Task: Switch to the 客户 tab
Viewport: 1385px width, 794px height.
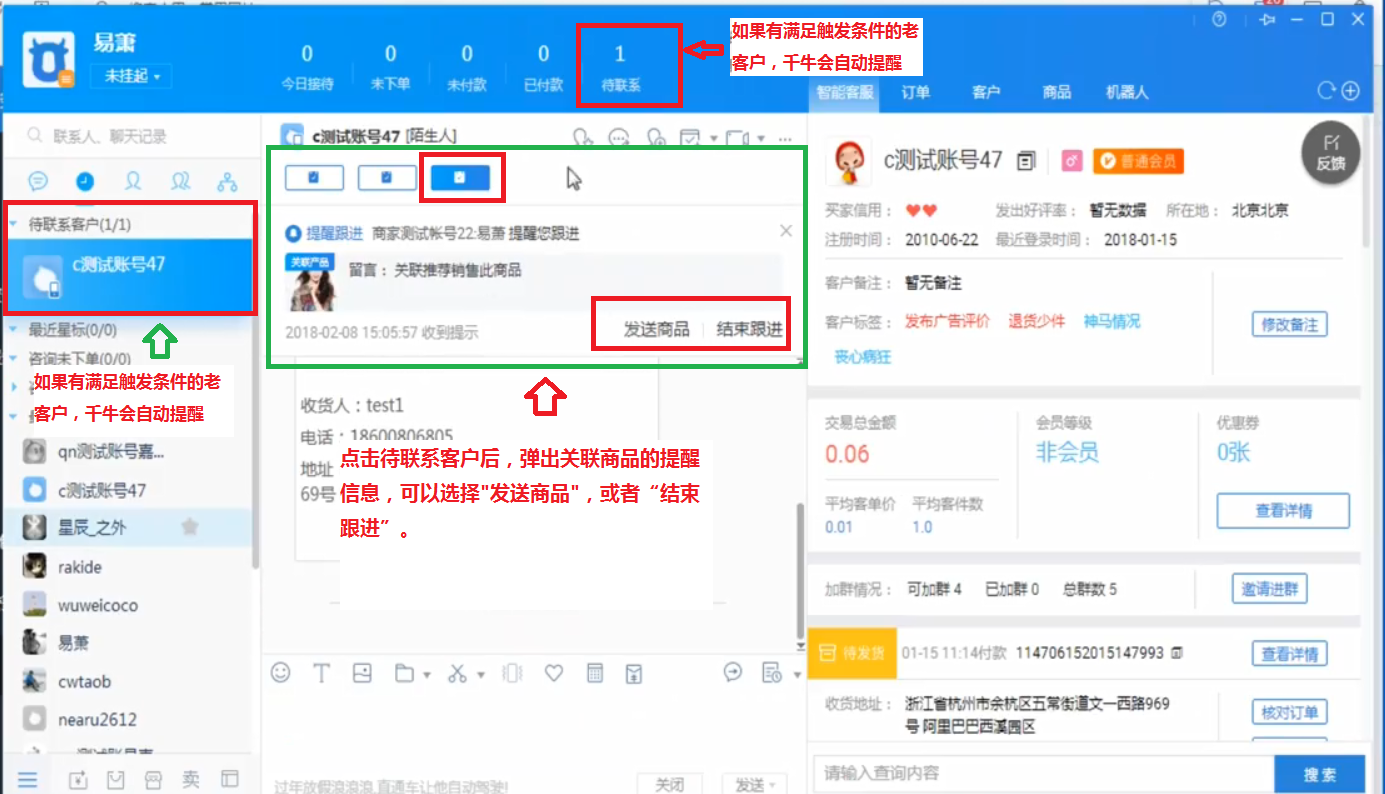Action: point(985,92)
